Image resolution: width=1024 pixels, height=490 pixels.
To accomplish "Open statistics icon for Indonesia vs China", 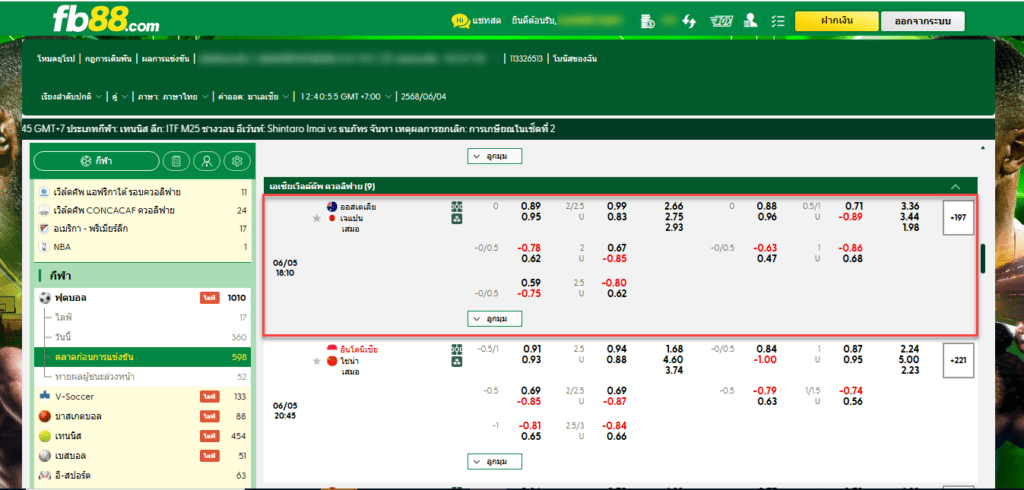I will [456, 350].
